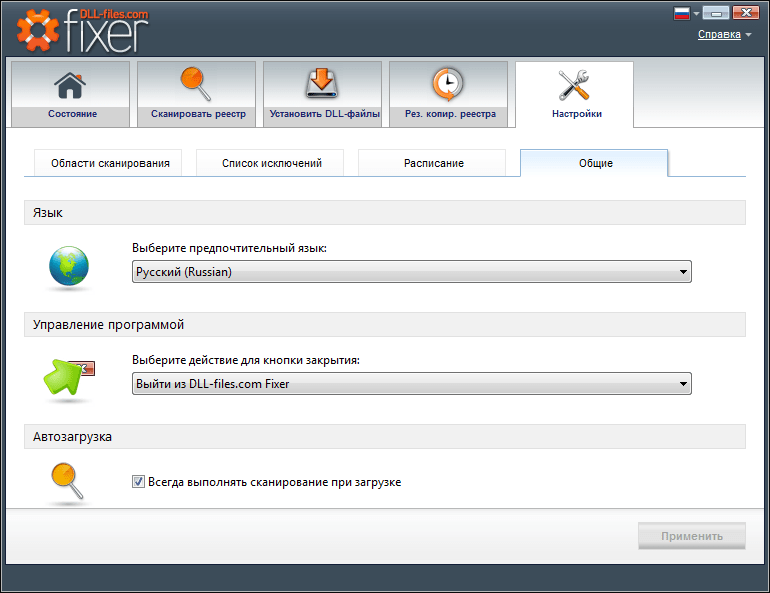This screenshot has width=770, height=593.
Task: Click the globe icon in the Язык section
Action: [69, 266]
